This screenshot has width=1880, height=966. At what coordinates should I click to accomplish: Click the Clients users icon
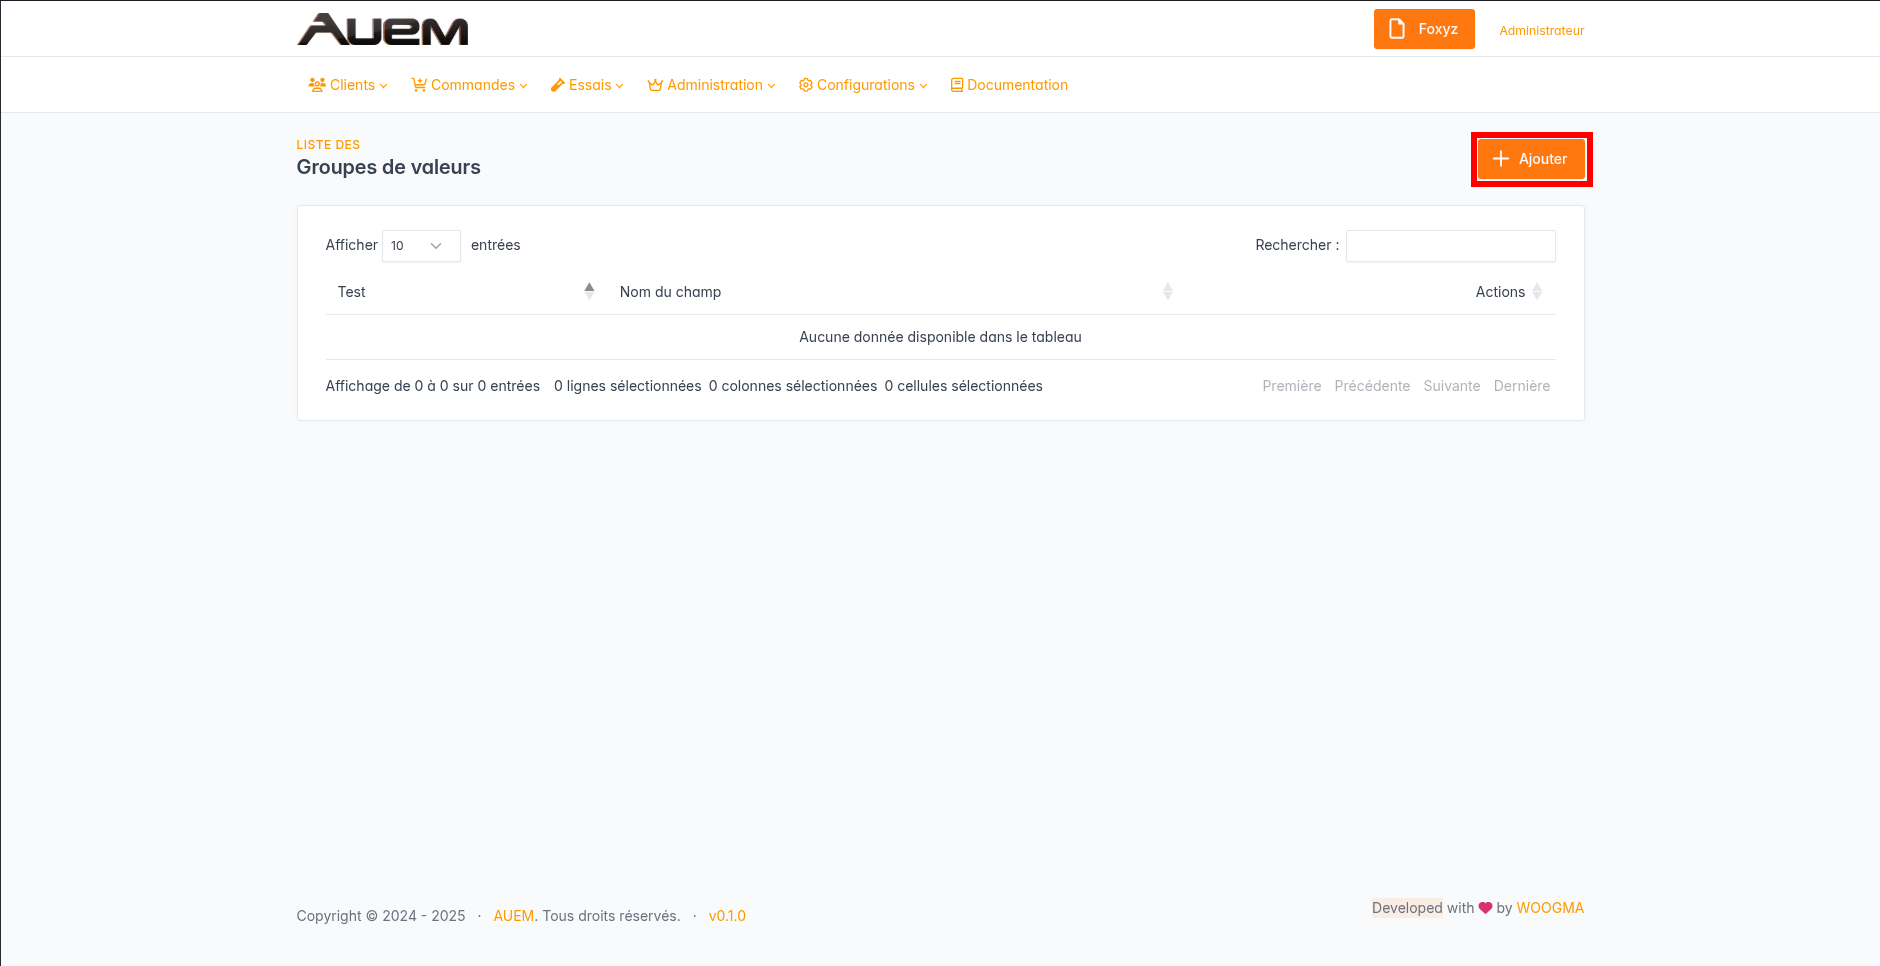point(317,85)
